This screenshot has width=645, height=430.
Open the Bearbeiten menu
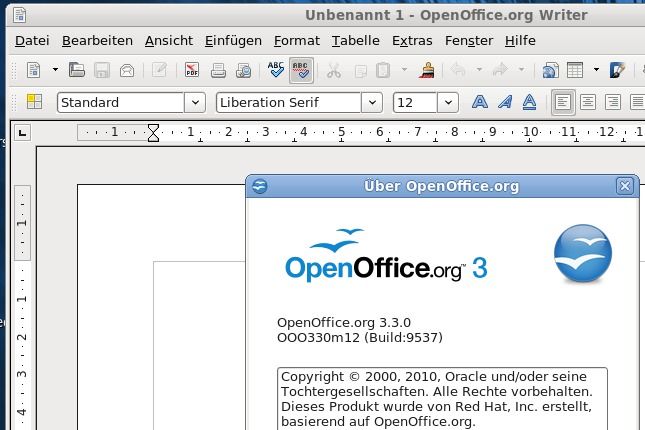pyautogui.click(x=97, y=41)
